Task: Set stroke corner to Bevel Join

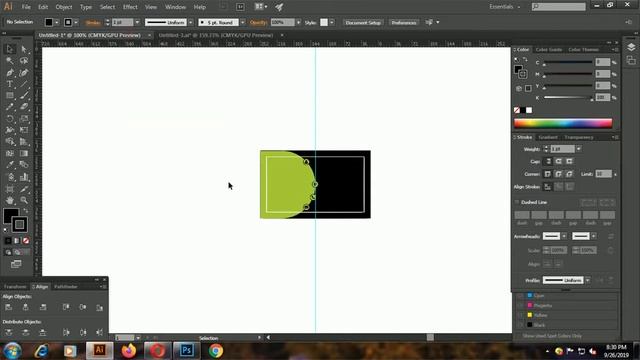Action: click(x=569, y=174)
